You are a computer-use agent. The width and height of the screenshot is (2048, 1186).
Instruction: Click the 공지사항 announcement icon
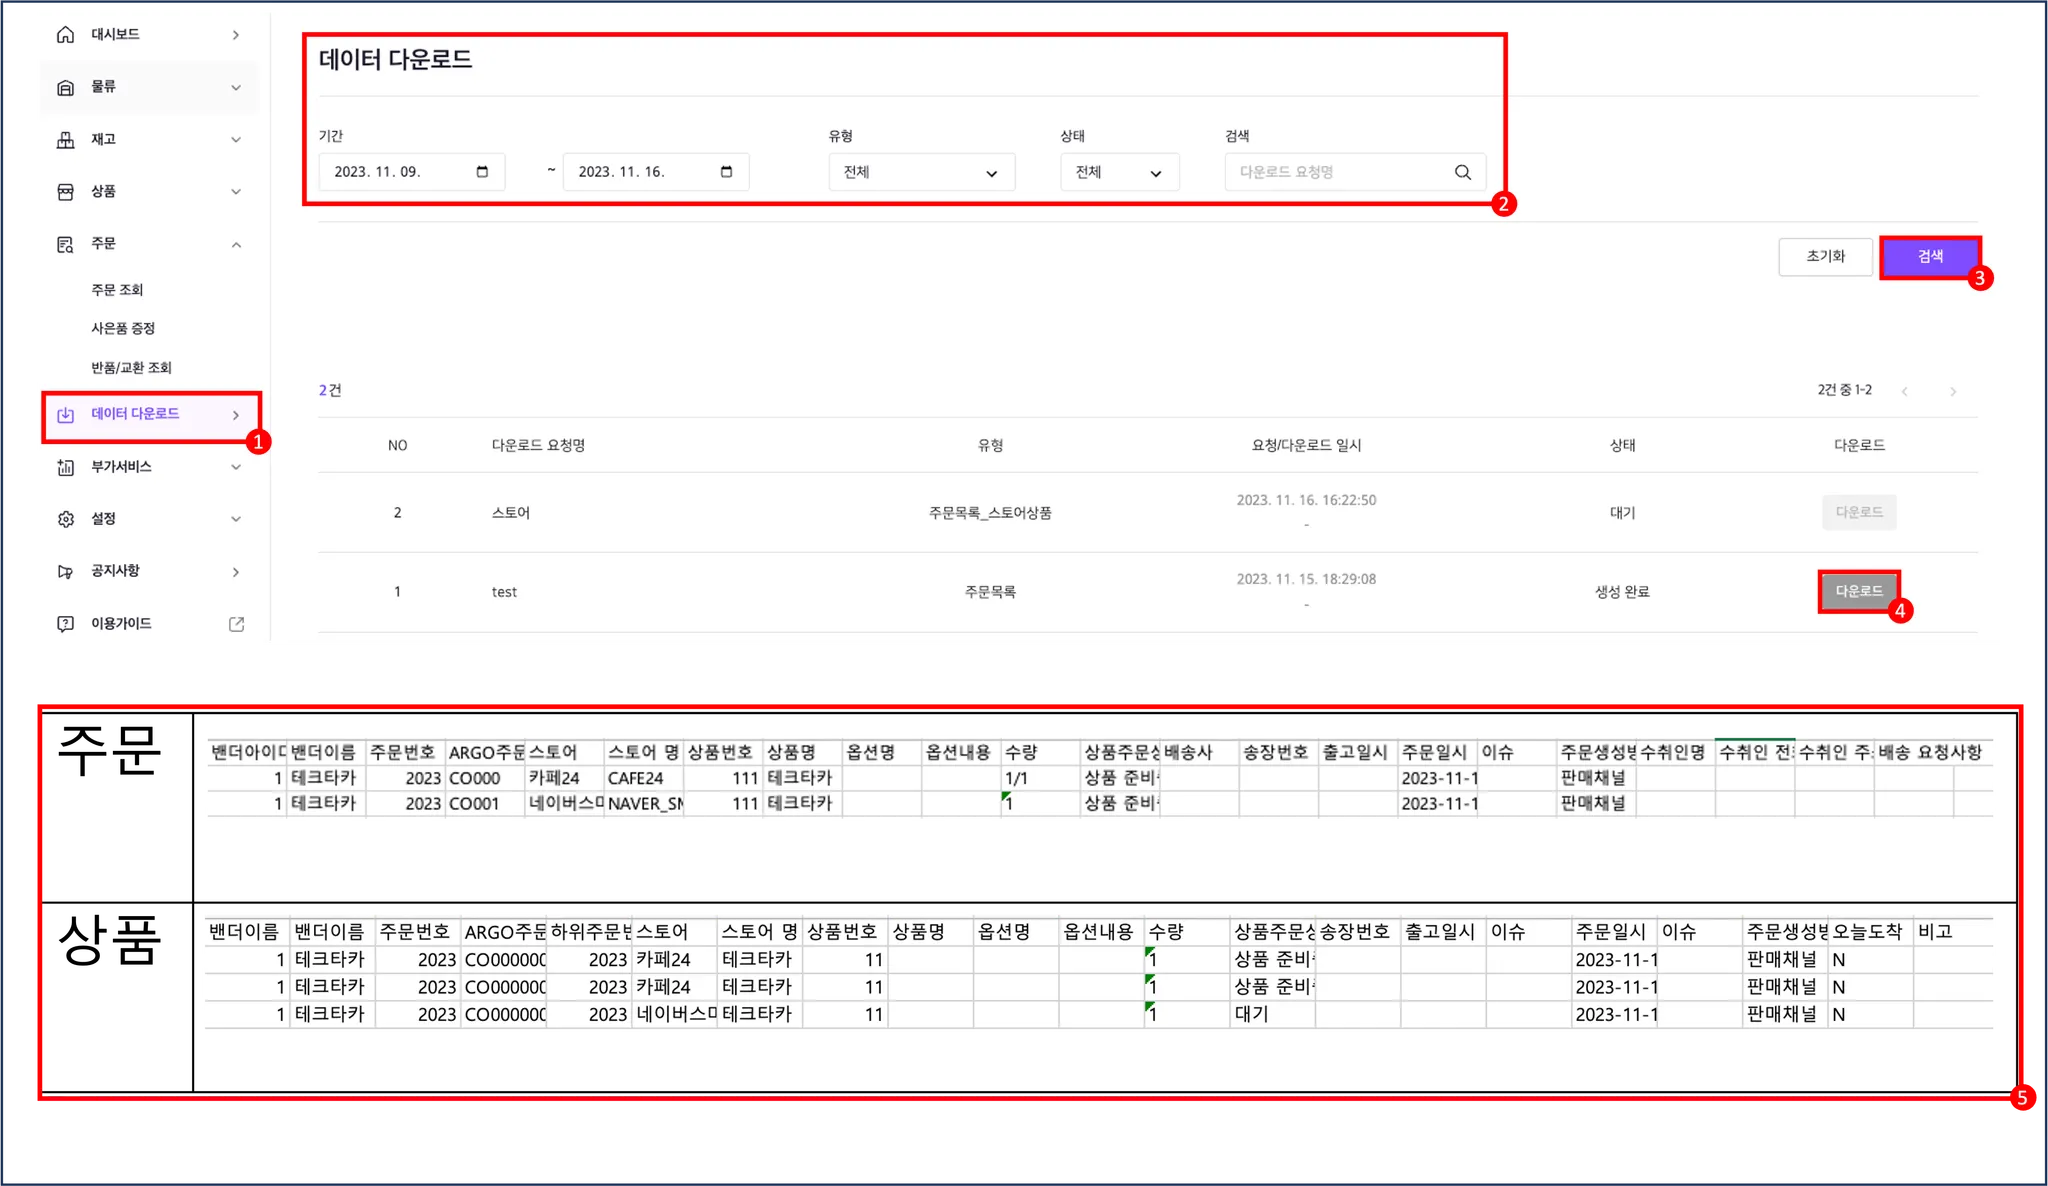tap(66, 572)
